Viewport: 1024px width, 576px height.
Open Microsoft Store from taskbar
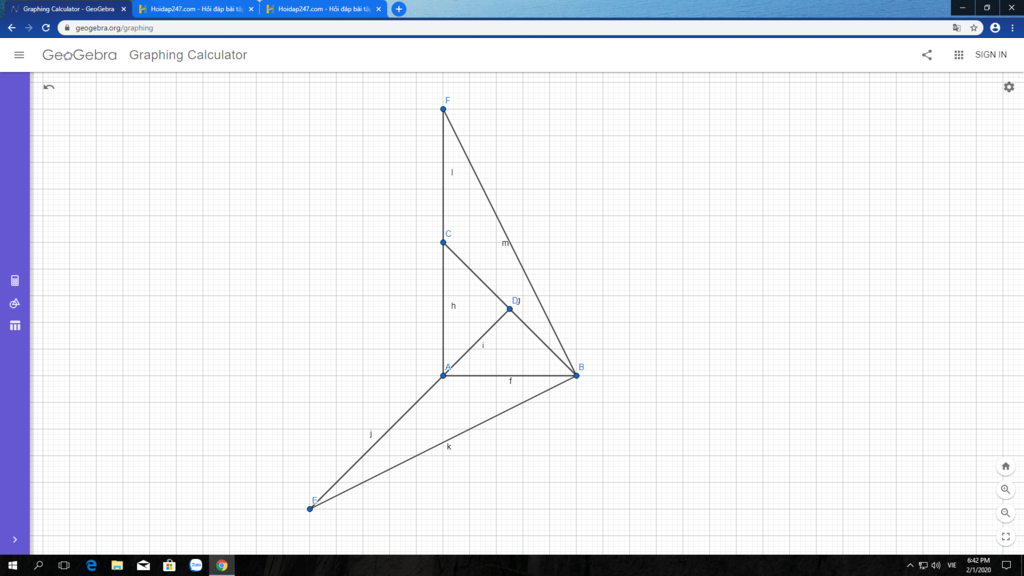pyautogui.click(x=169, y=566)
